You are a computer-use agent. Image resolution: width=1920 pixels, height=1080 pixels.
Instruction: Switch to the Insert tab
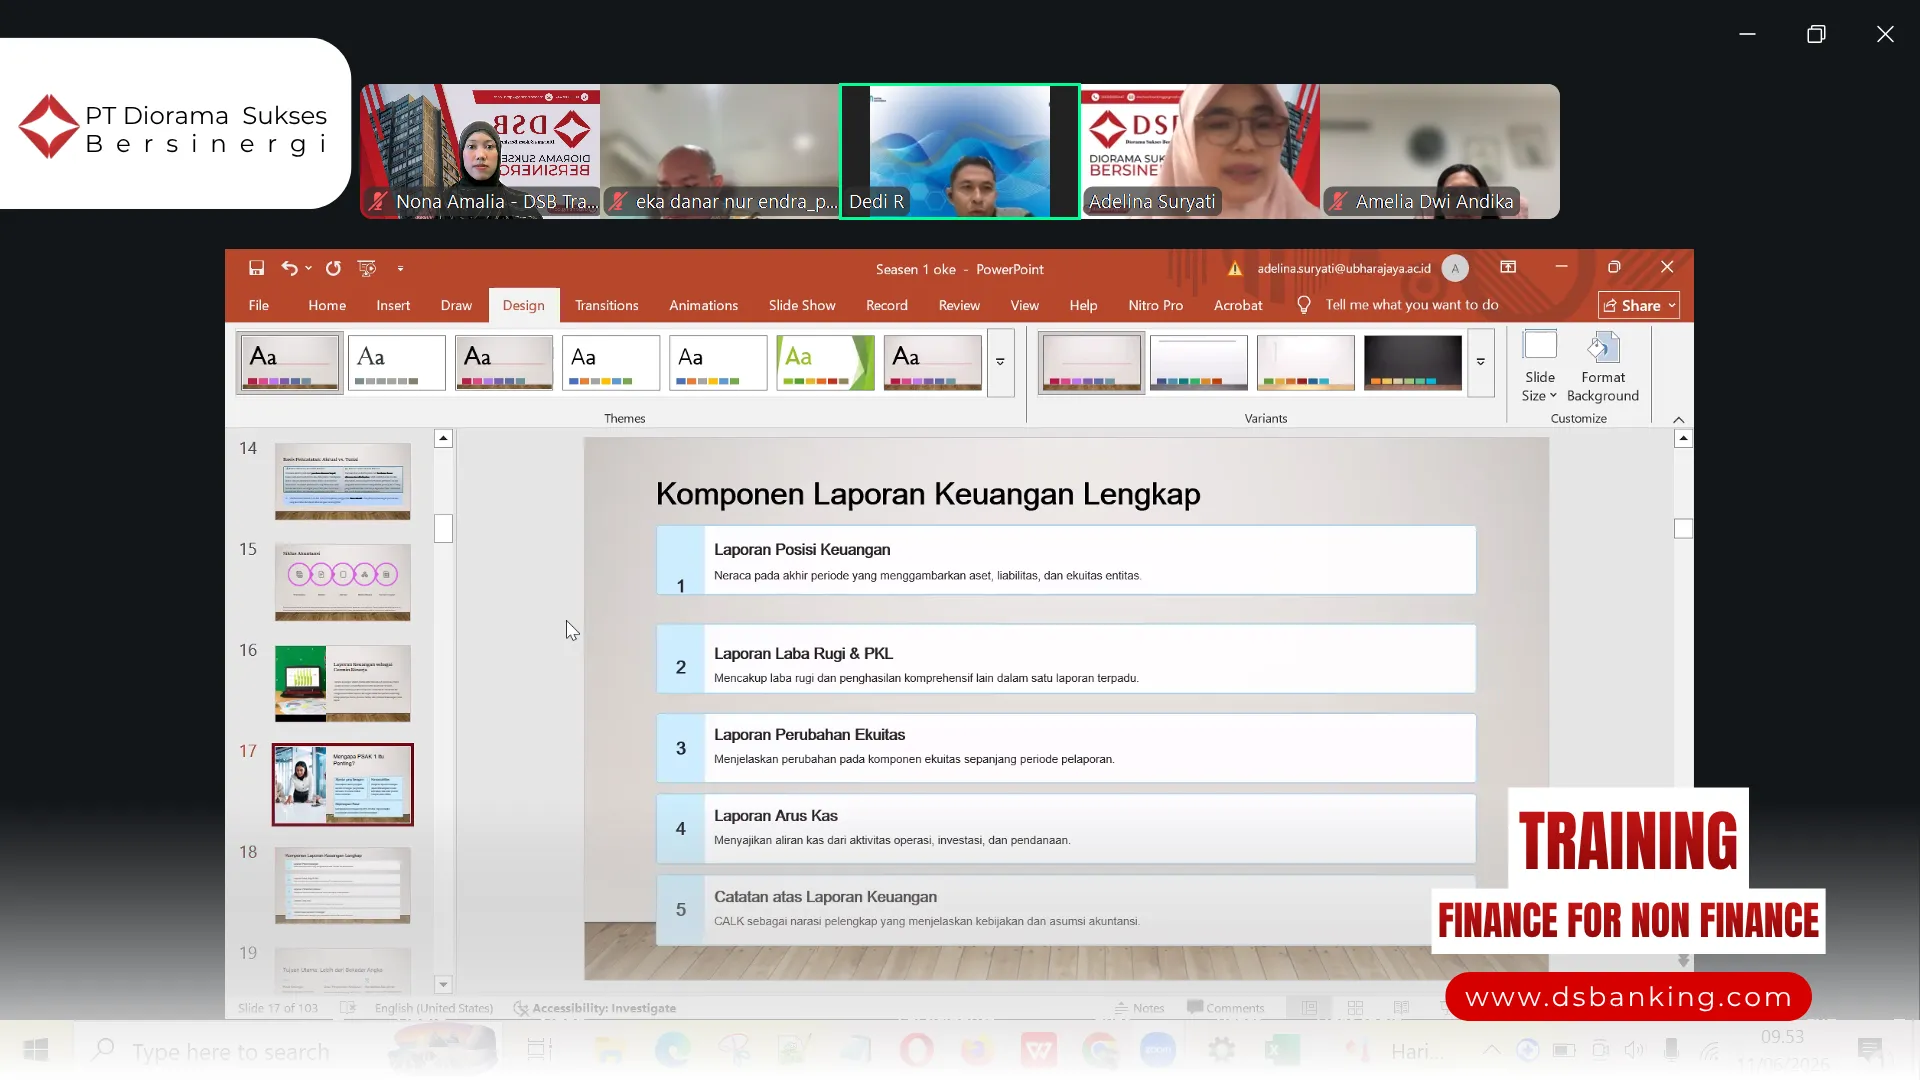click(x=393, y=305)
